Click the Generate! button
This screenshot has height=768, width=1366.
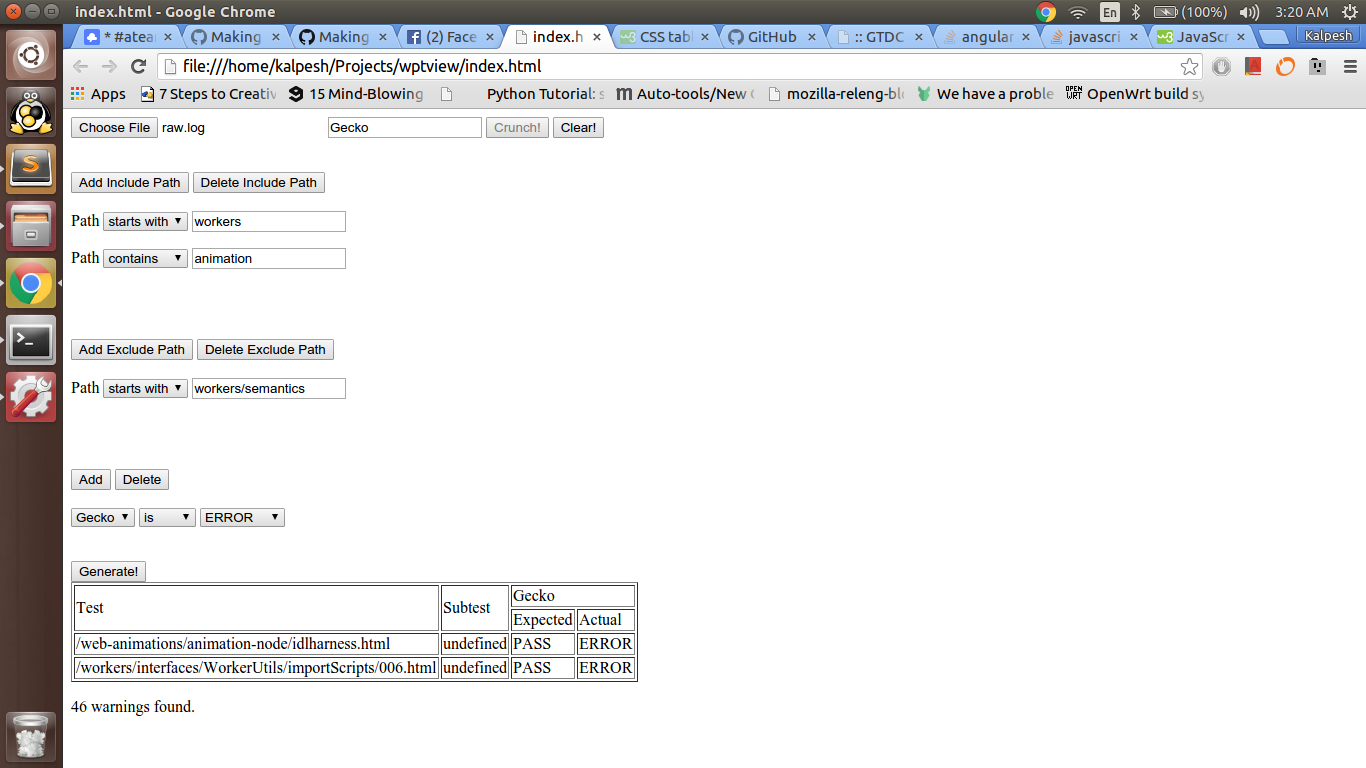pyautogui.click(x=109, y=571)
